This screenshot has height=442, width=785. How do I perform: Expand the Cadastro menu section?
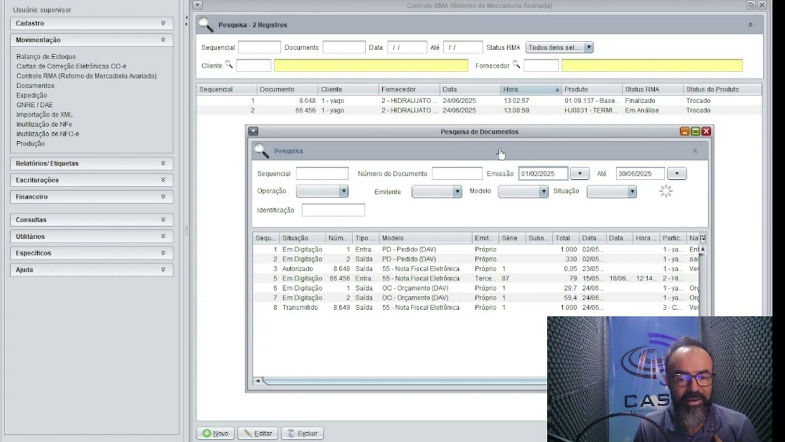point(92,24)
